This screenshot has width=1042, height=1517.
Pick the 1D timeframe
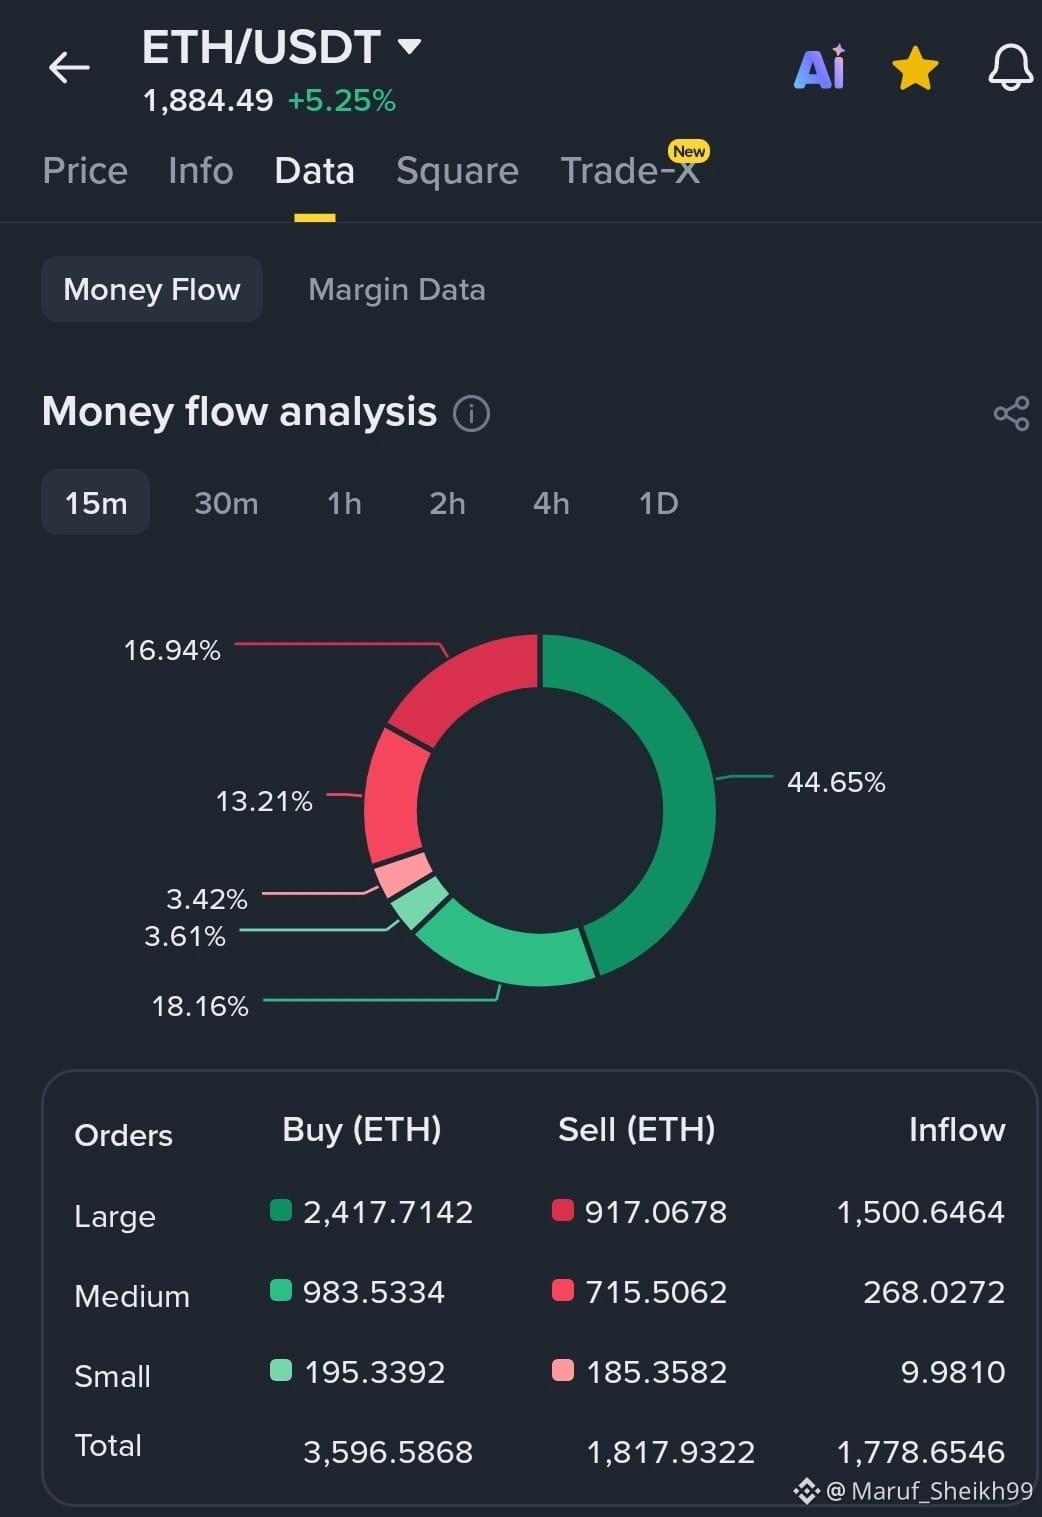(x=658, y=502)
